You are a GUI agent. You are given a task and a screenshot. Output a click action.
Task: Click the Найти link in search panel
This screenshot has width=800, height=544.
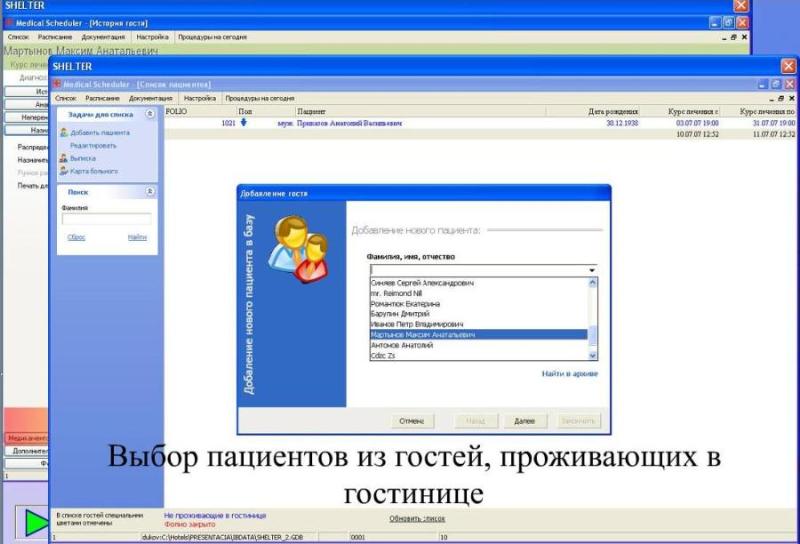point(137,237)
